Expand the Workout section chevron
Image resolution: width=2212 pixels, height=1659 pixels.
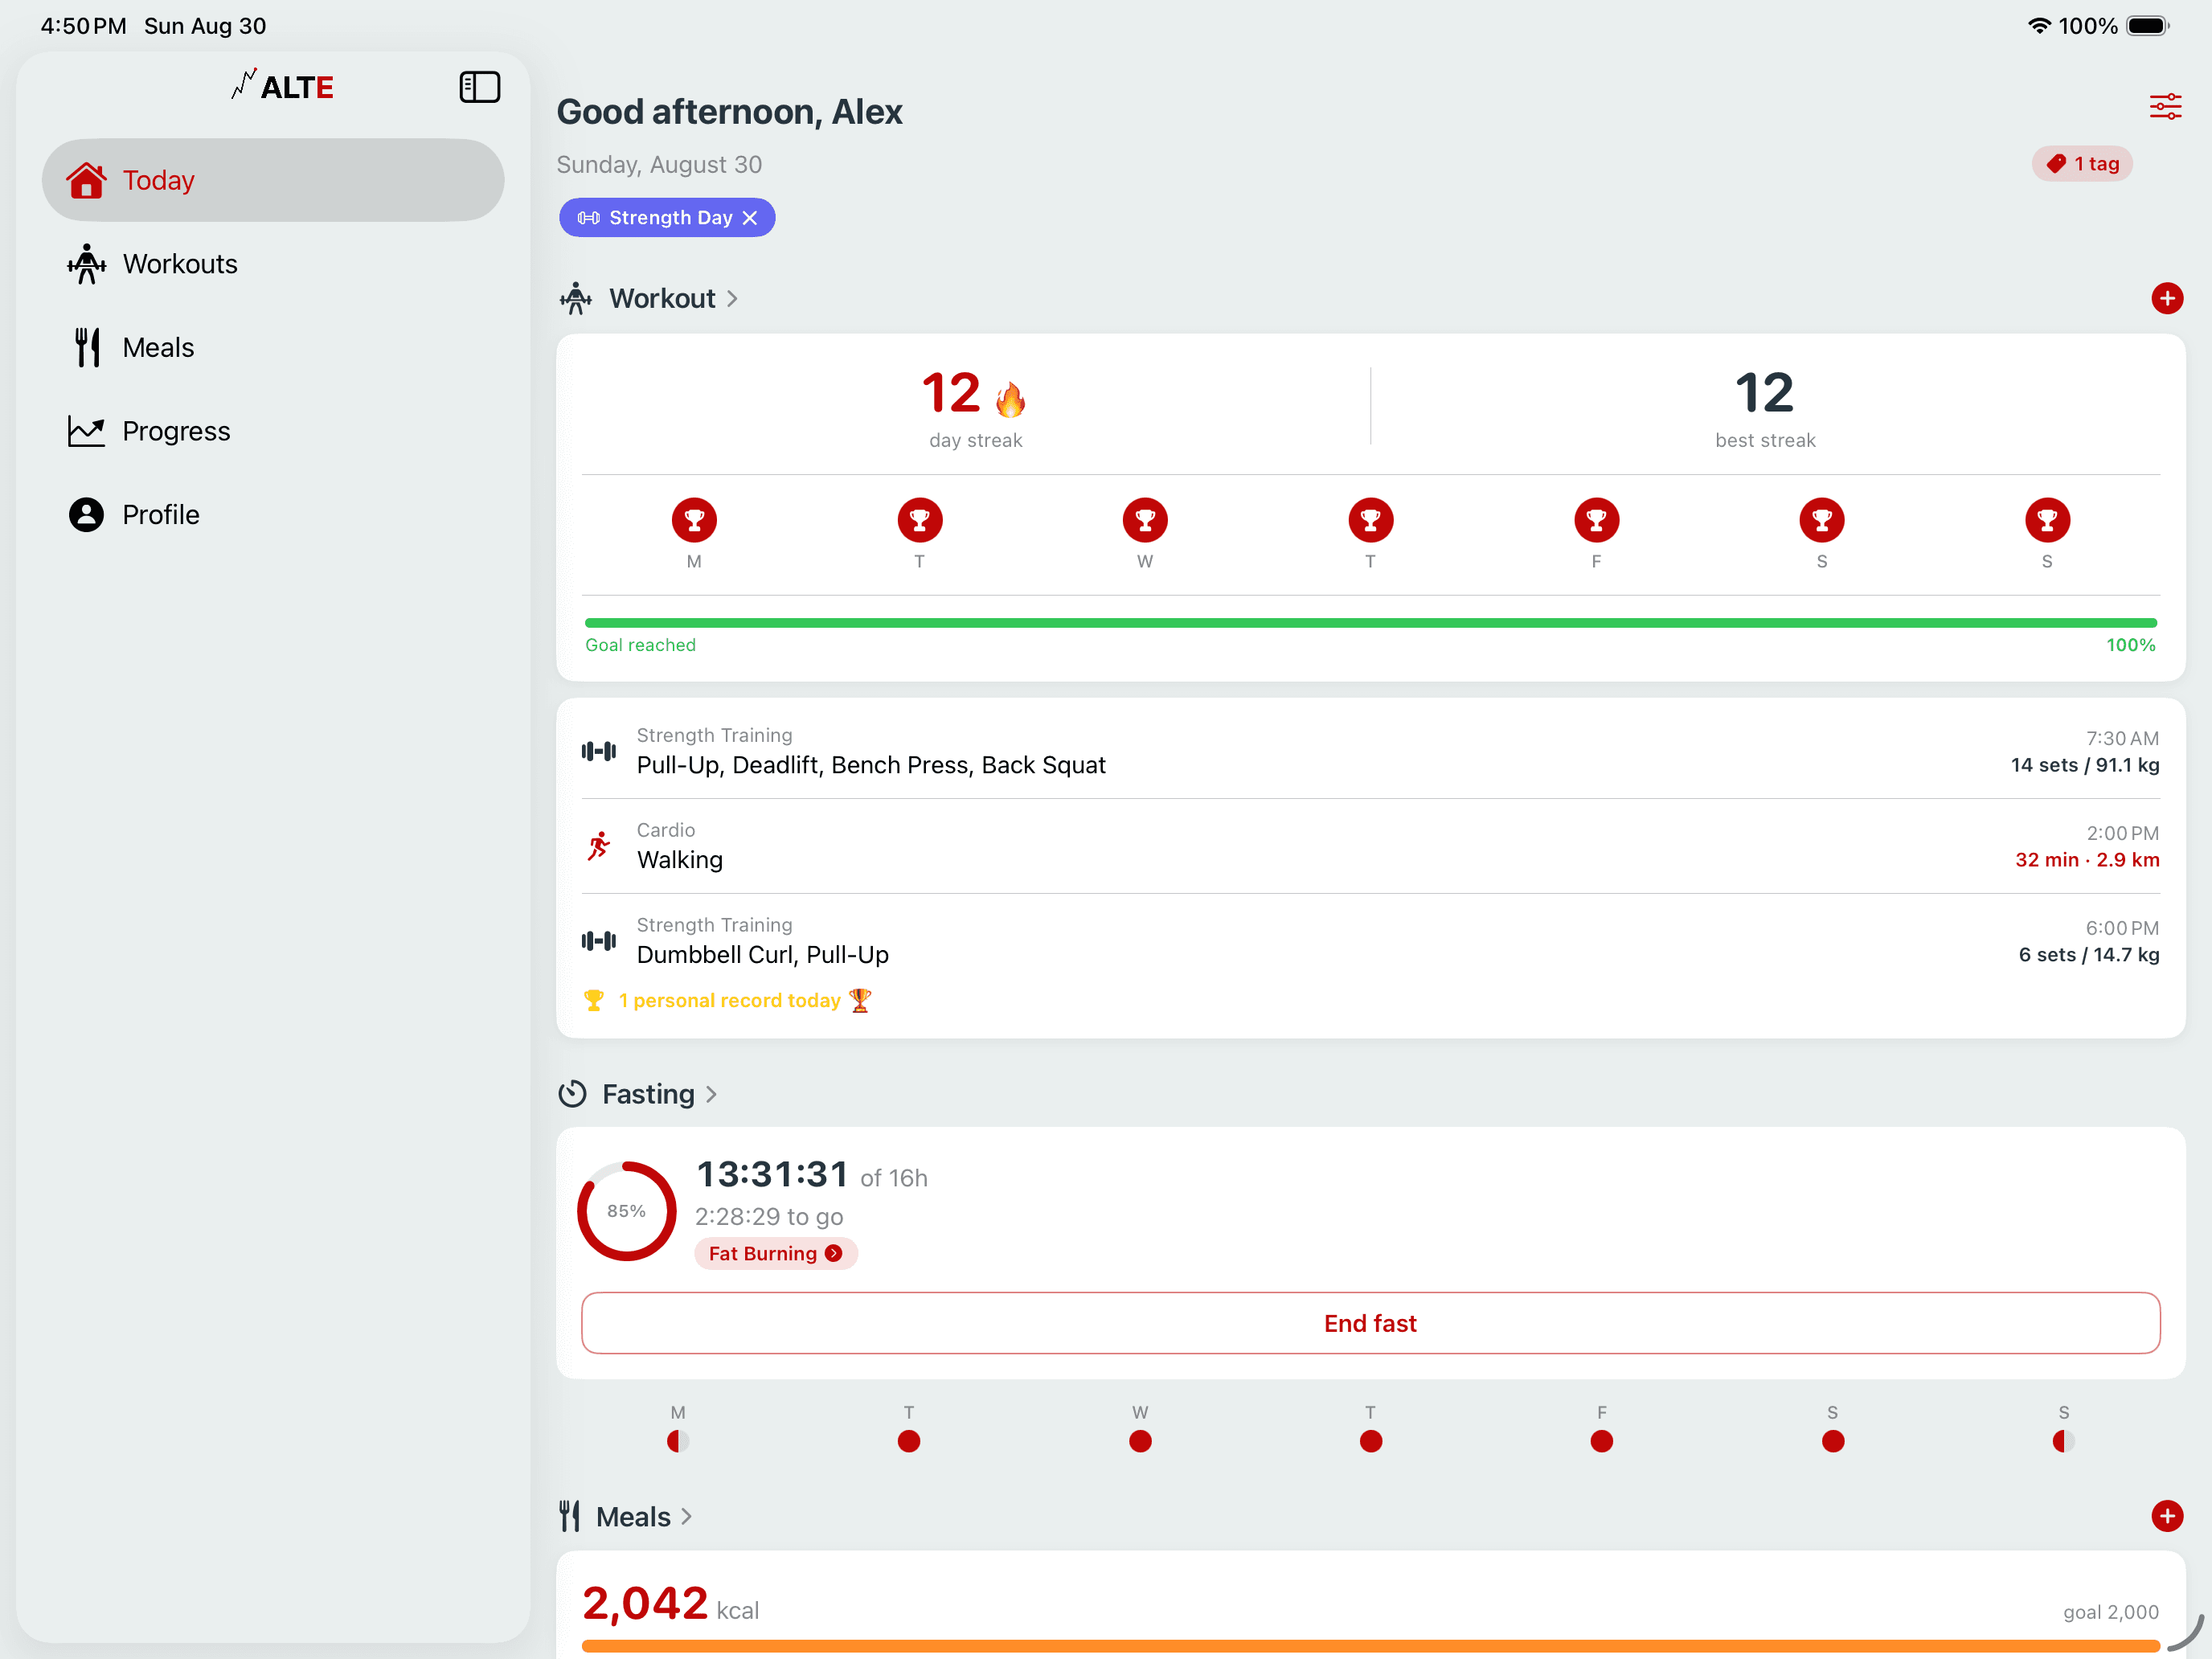click(x=732, y=299)
